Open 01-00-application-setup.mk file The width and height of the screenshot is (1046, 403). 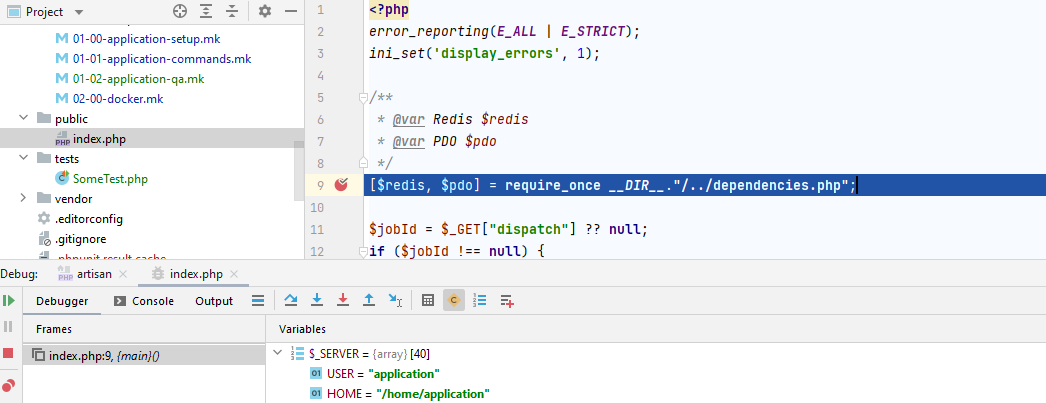tap(146, 39)
